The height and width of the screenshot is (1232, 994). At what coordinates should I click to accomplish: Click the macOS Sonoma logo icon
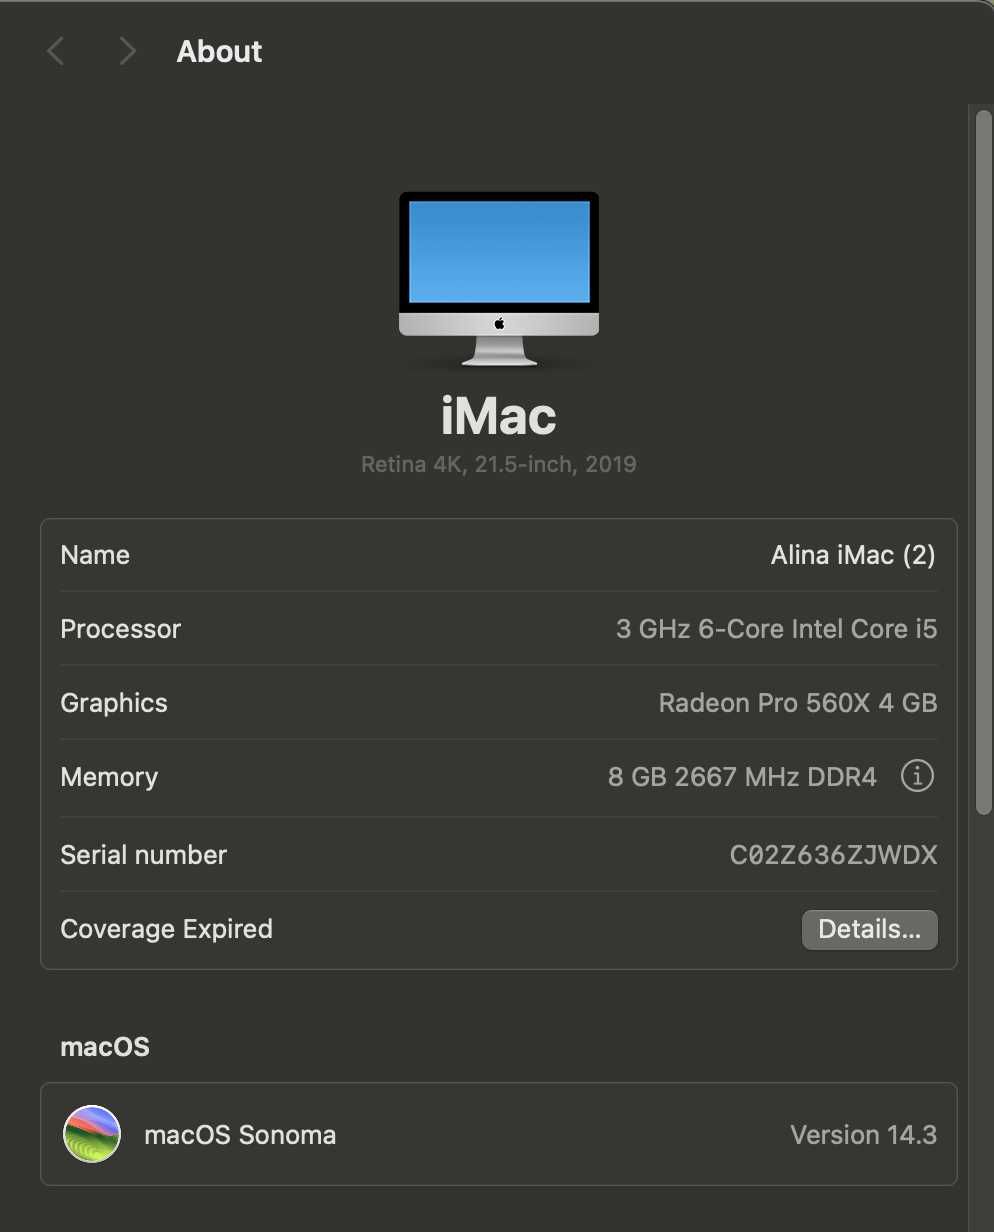click(92, 1134)
